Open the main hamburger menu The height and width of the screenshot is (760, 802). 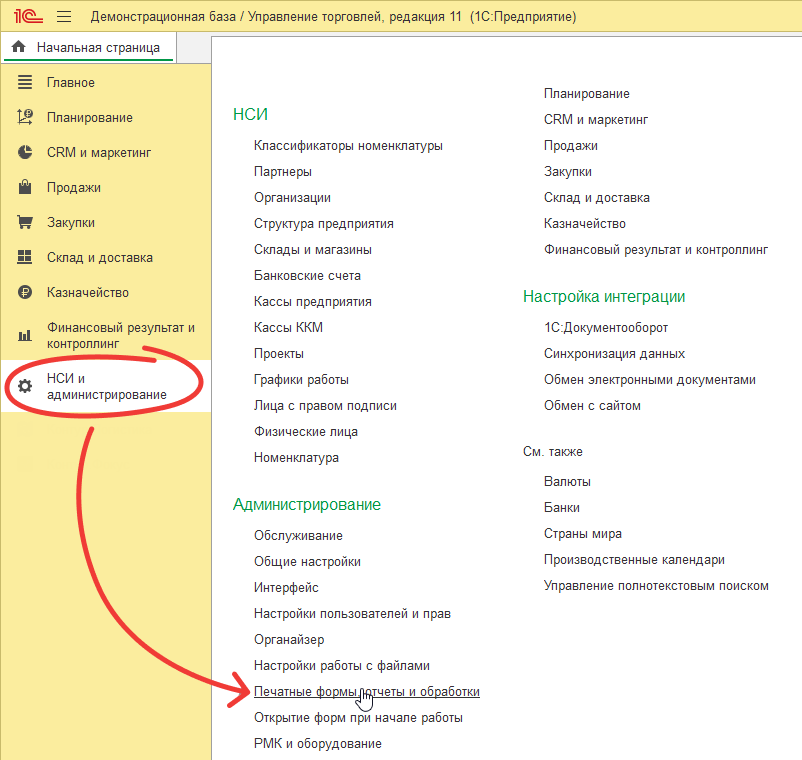(x=64, y=17)
